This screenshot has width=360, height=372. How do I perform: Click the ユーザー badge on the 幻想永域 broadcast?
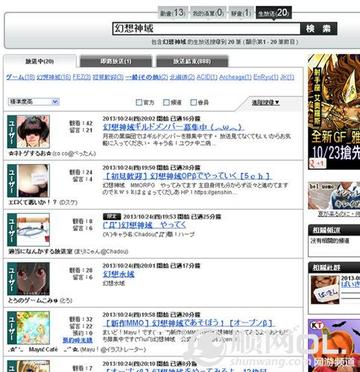12,279
